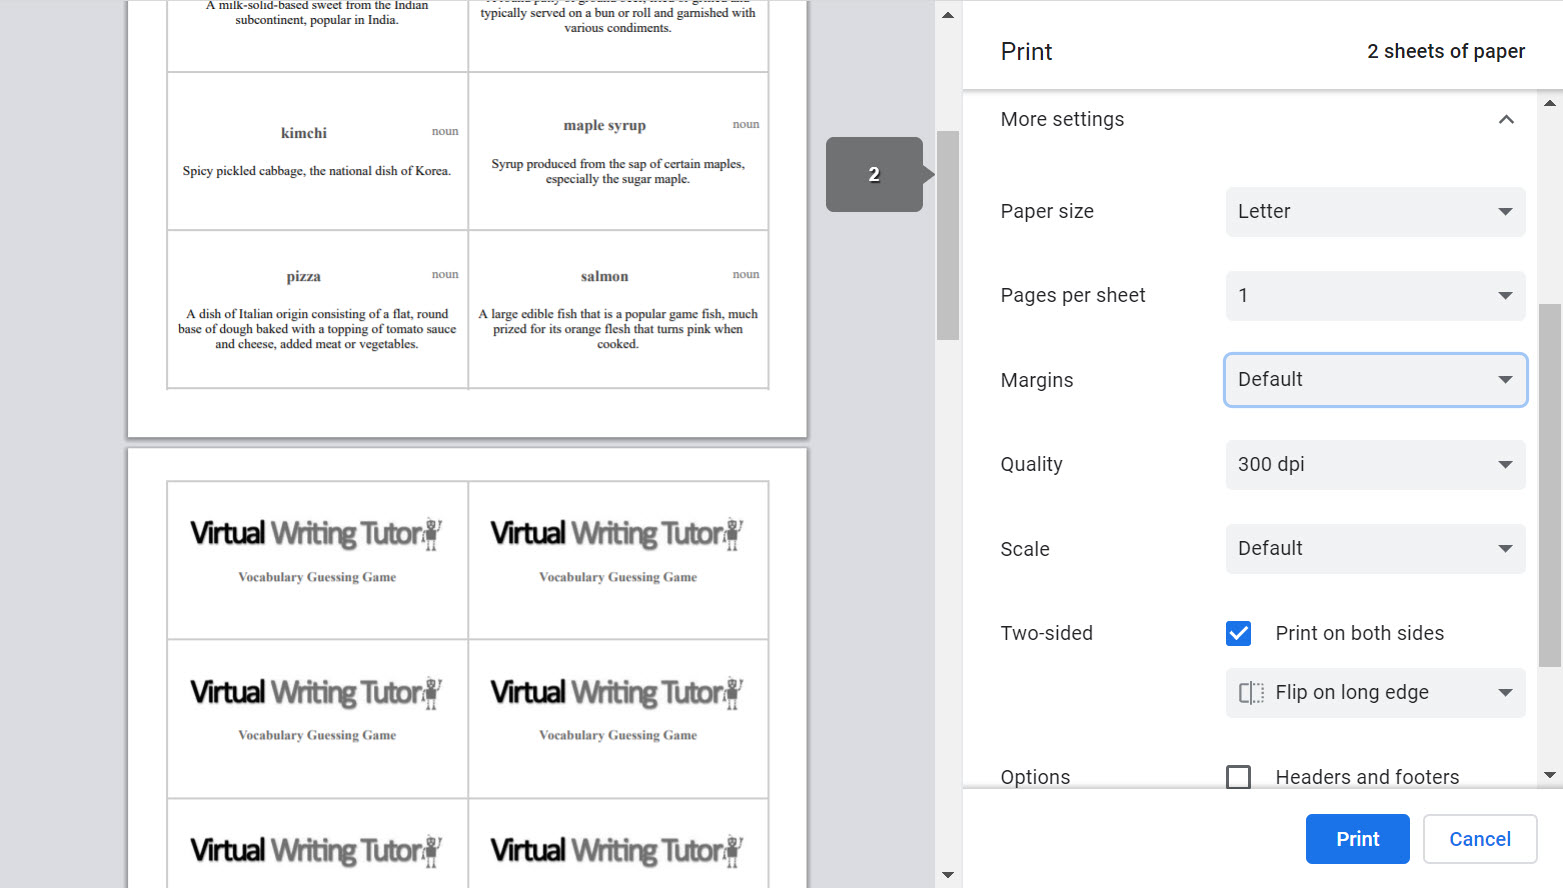Click the page 2 indicator badge

874,174
